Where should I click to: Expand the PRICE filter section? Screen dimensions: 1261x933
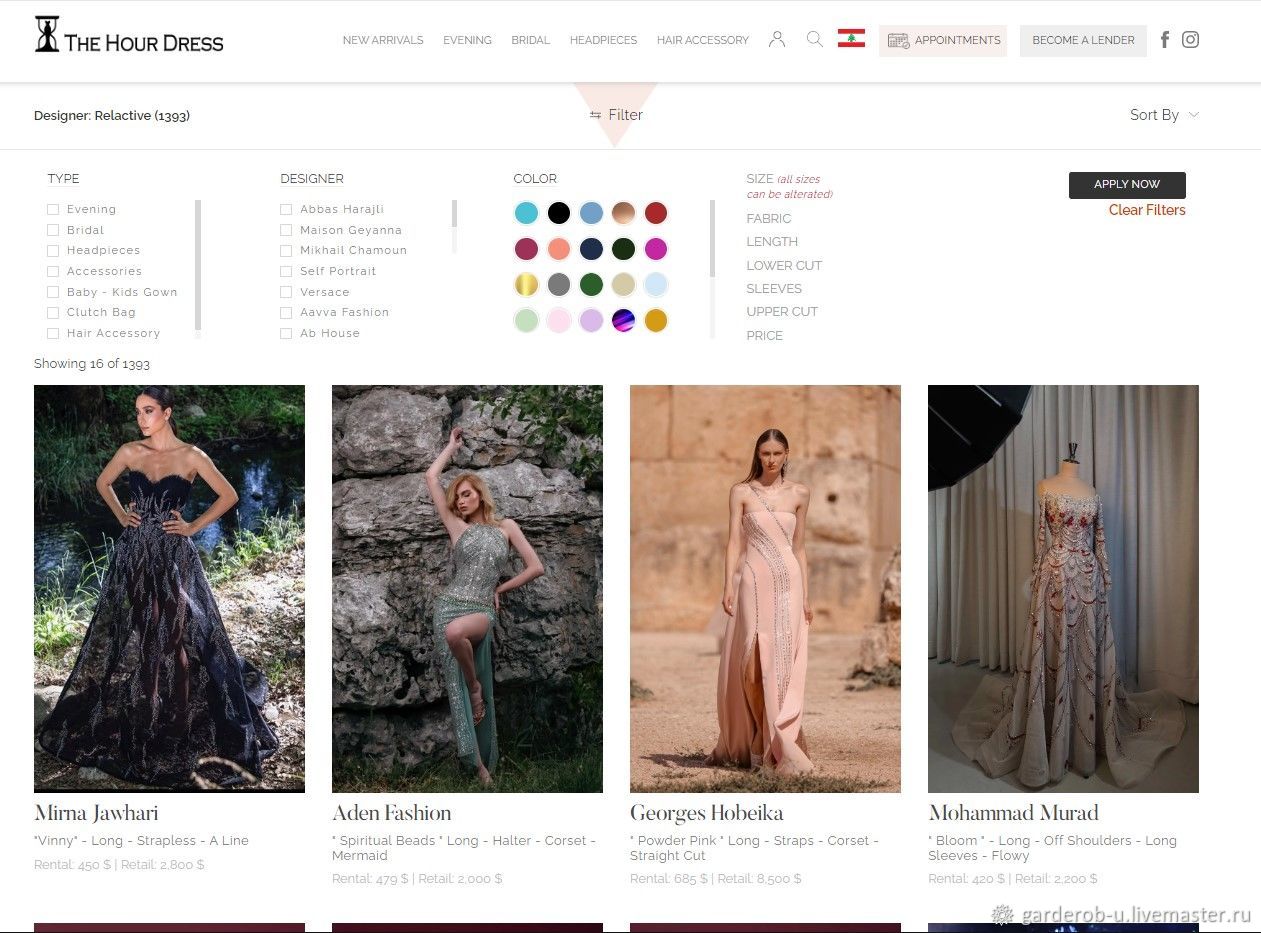coord(764,335)
